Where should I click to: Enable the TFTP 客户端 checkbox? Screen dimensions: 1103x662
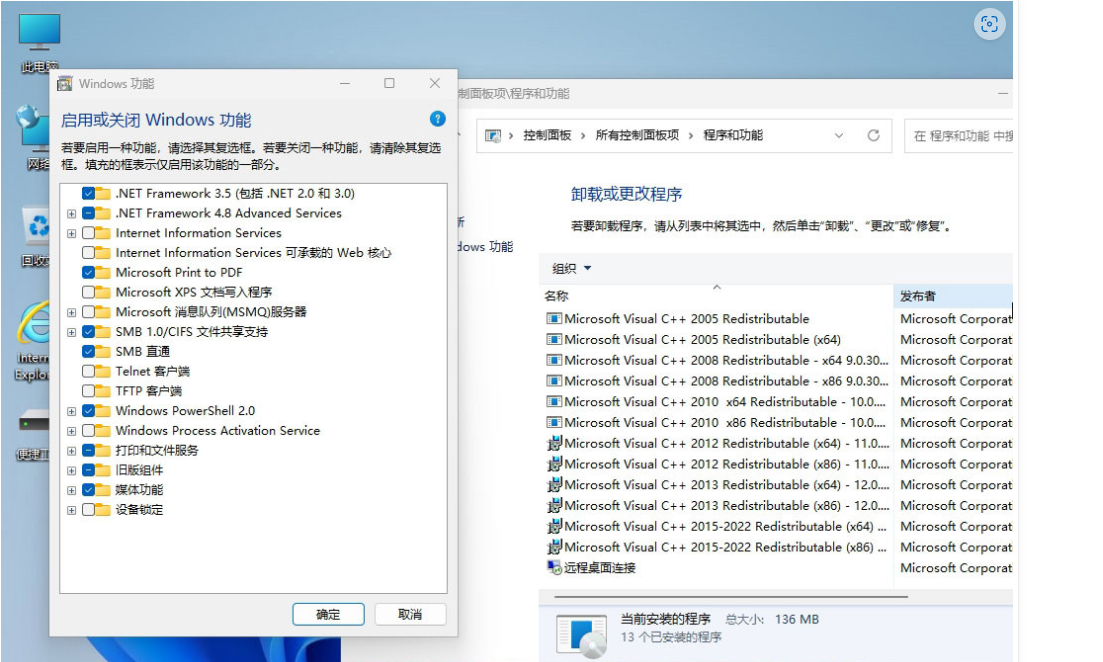coord(88,391)
